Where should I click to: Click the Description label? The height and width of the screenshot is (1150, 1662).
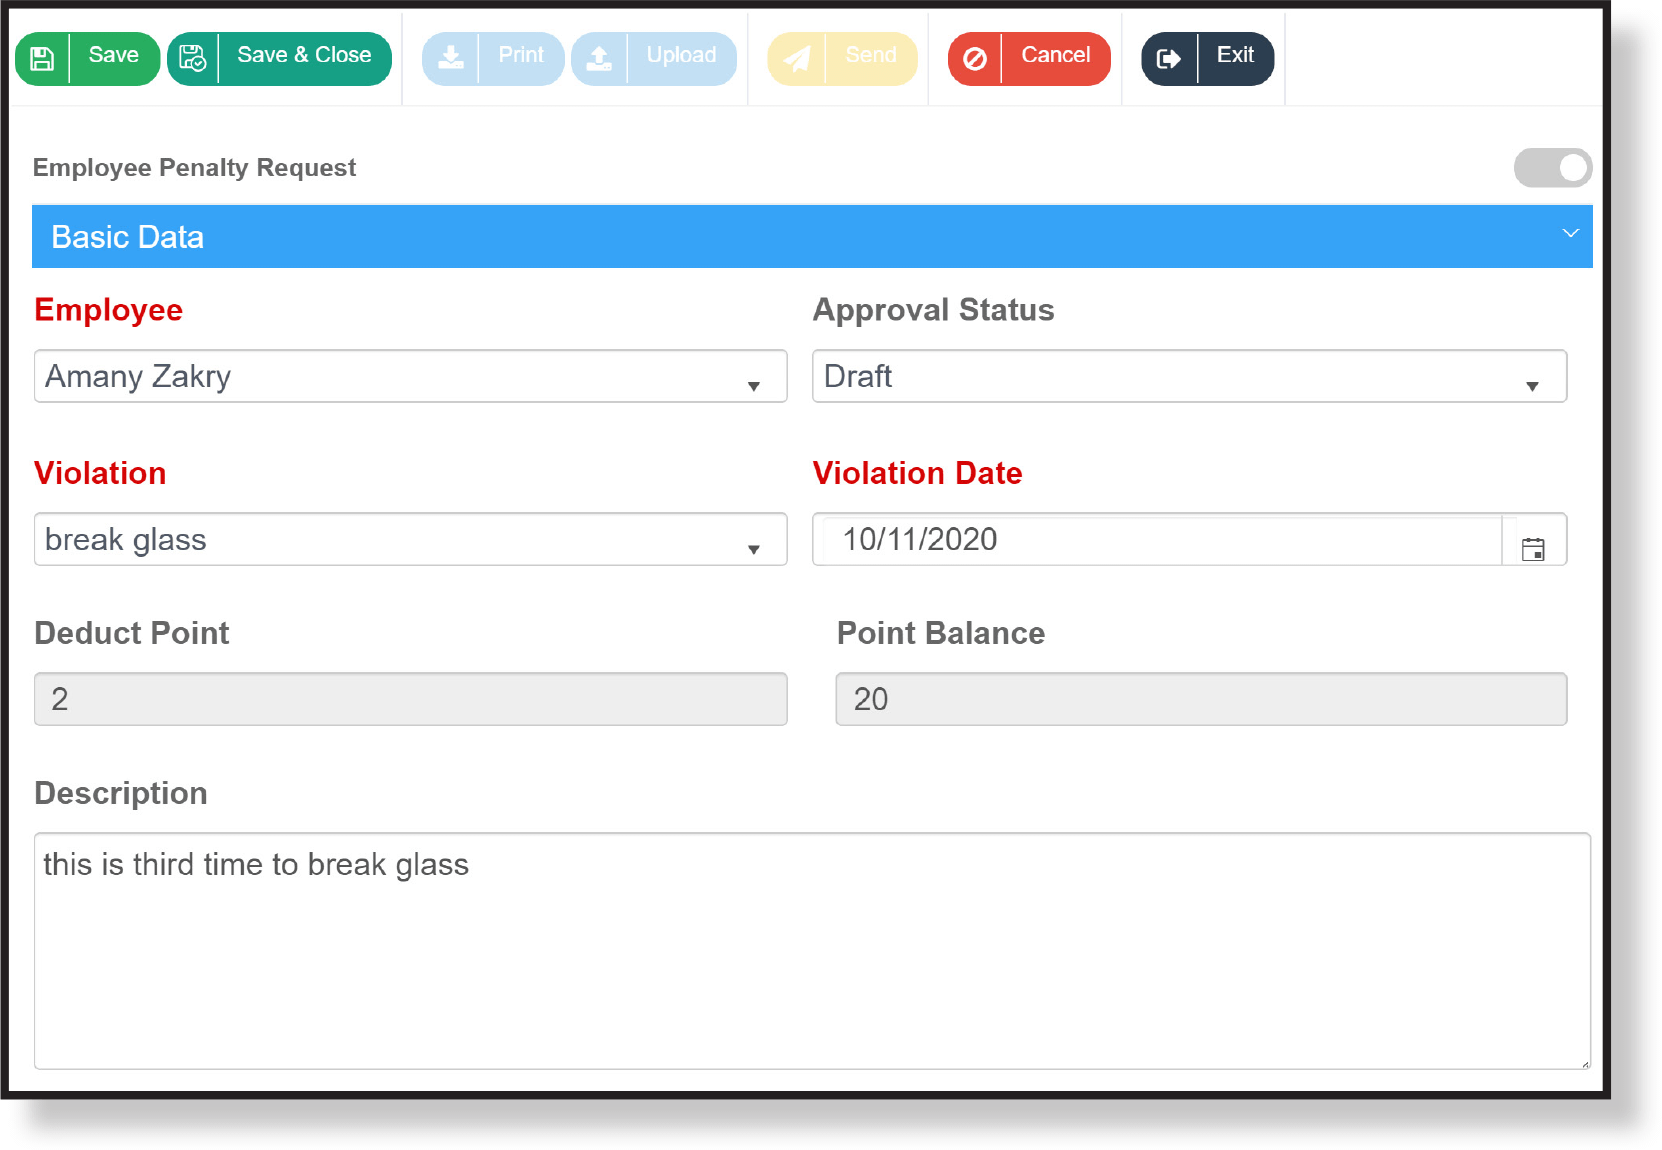pyautogui.click(x=121, y=793)
